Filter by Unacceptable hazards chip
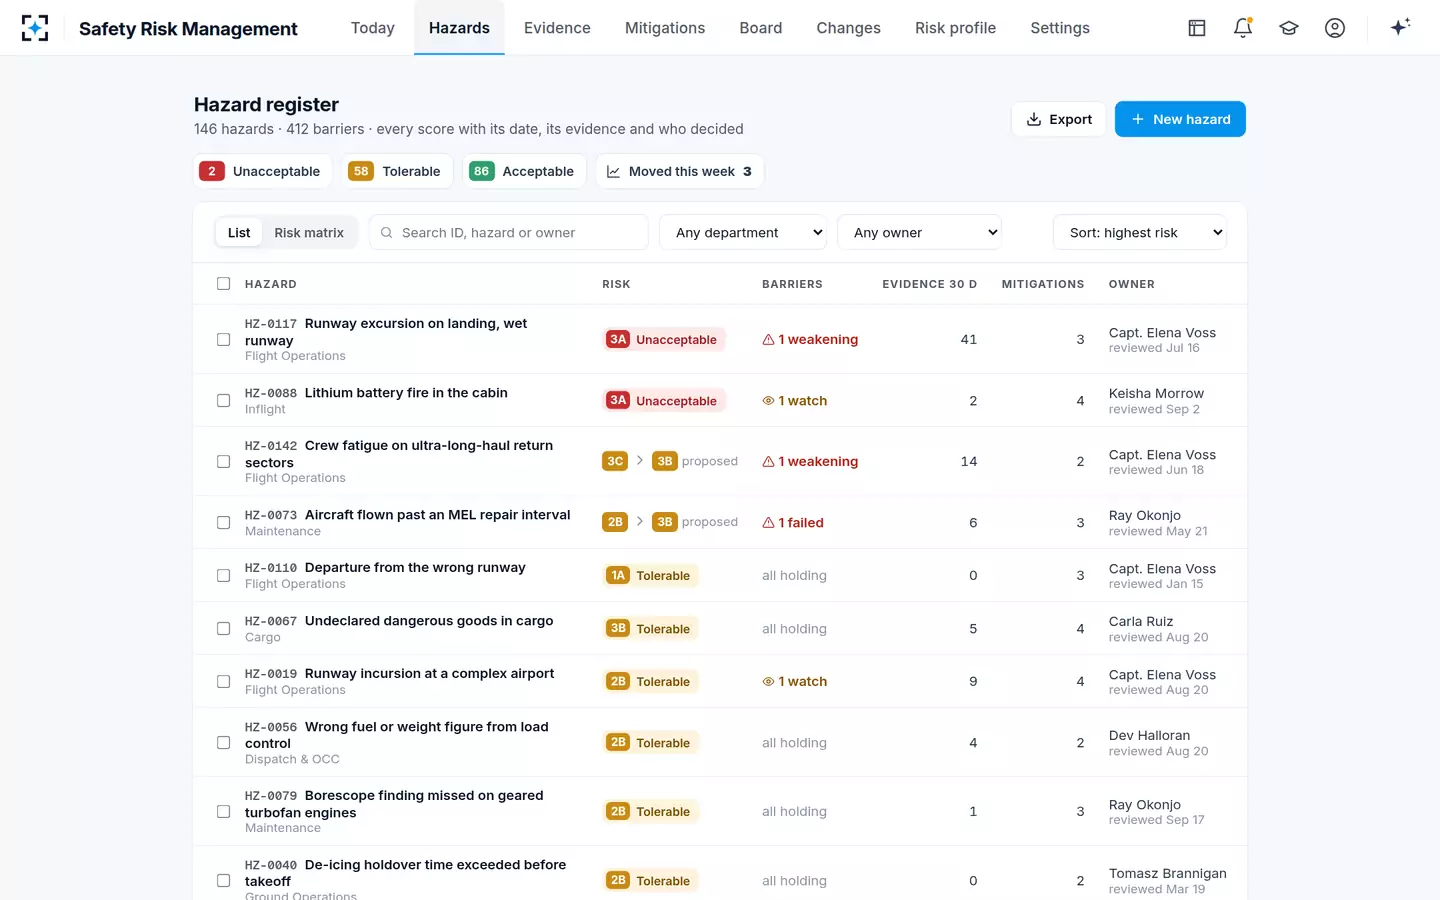Screen dimensions: 1440x900 pos(263,171)
